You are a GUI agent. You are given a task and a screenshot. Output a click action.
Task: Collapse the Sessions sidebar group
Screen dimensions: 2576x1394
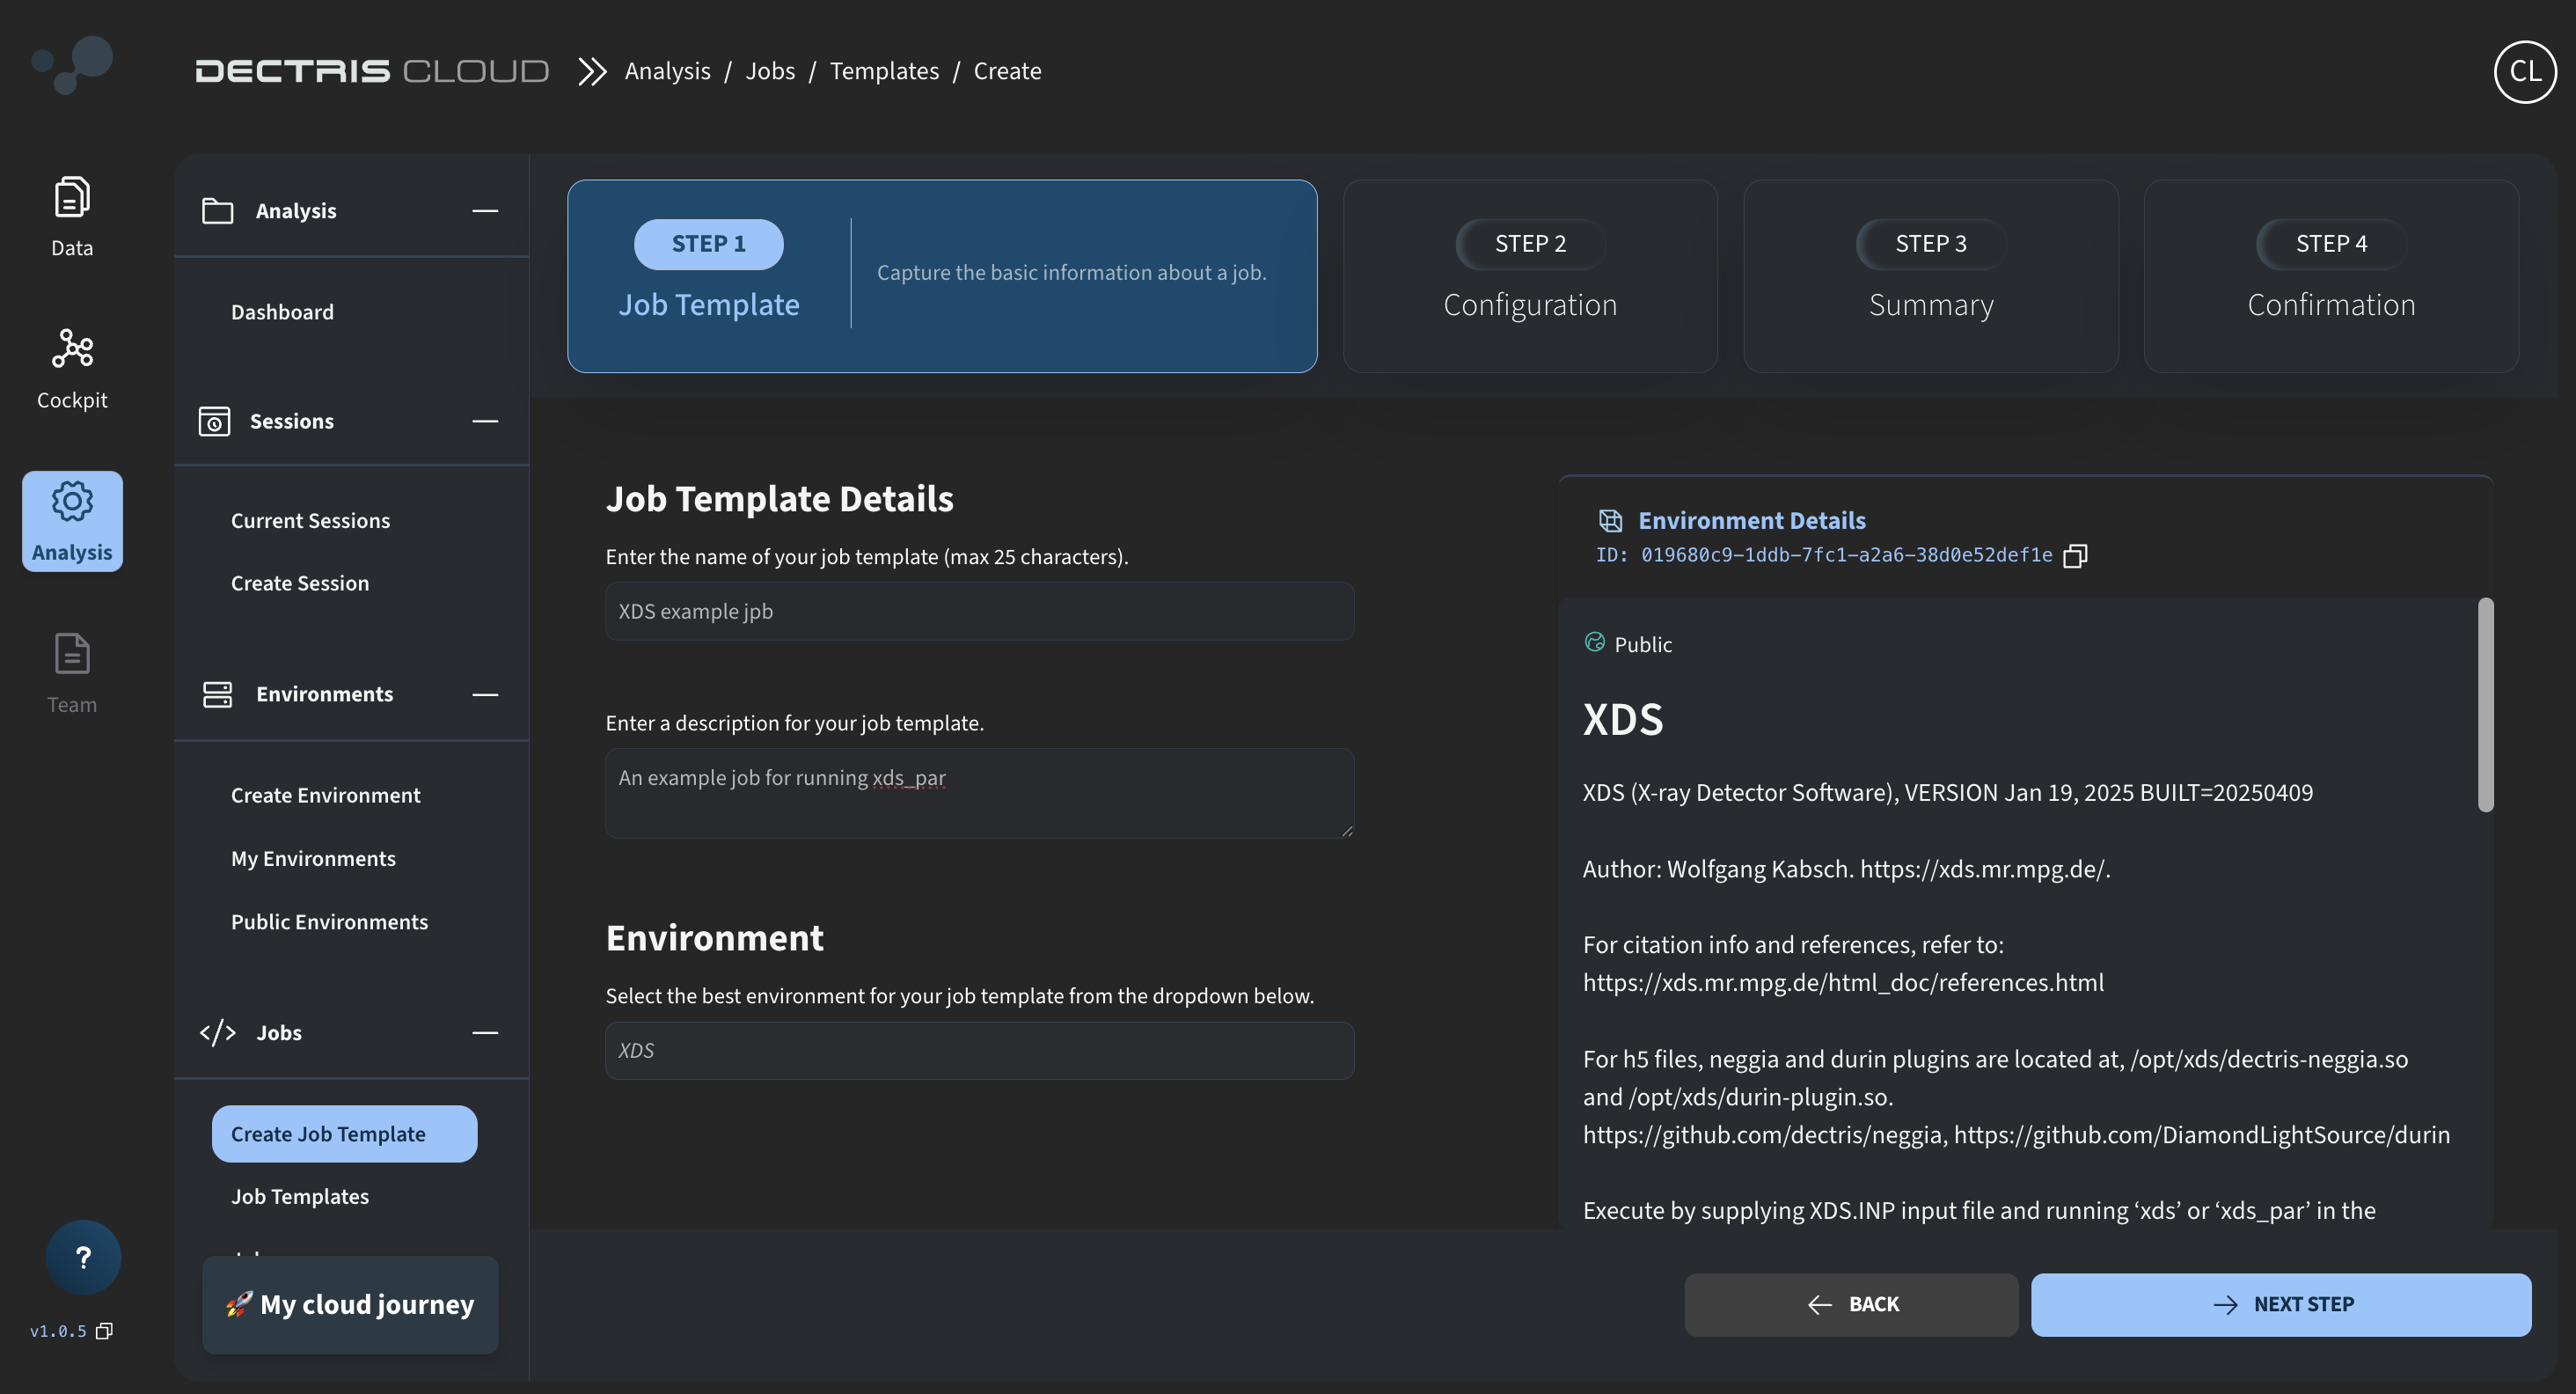click(x=485, y=421)
